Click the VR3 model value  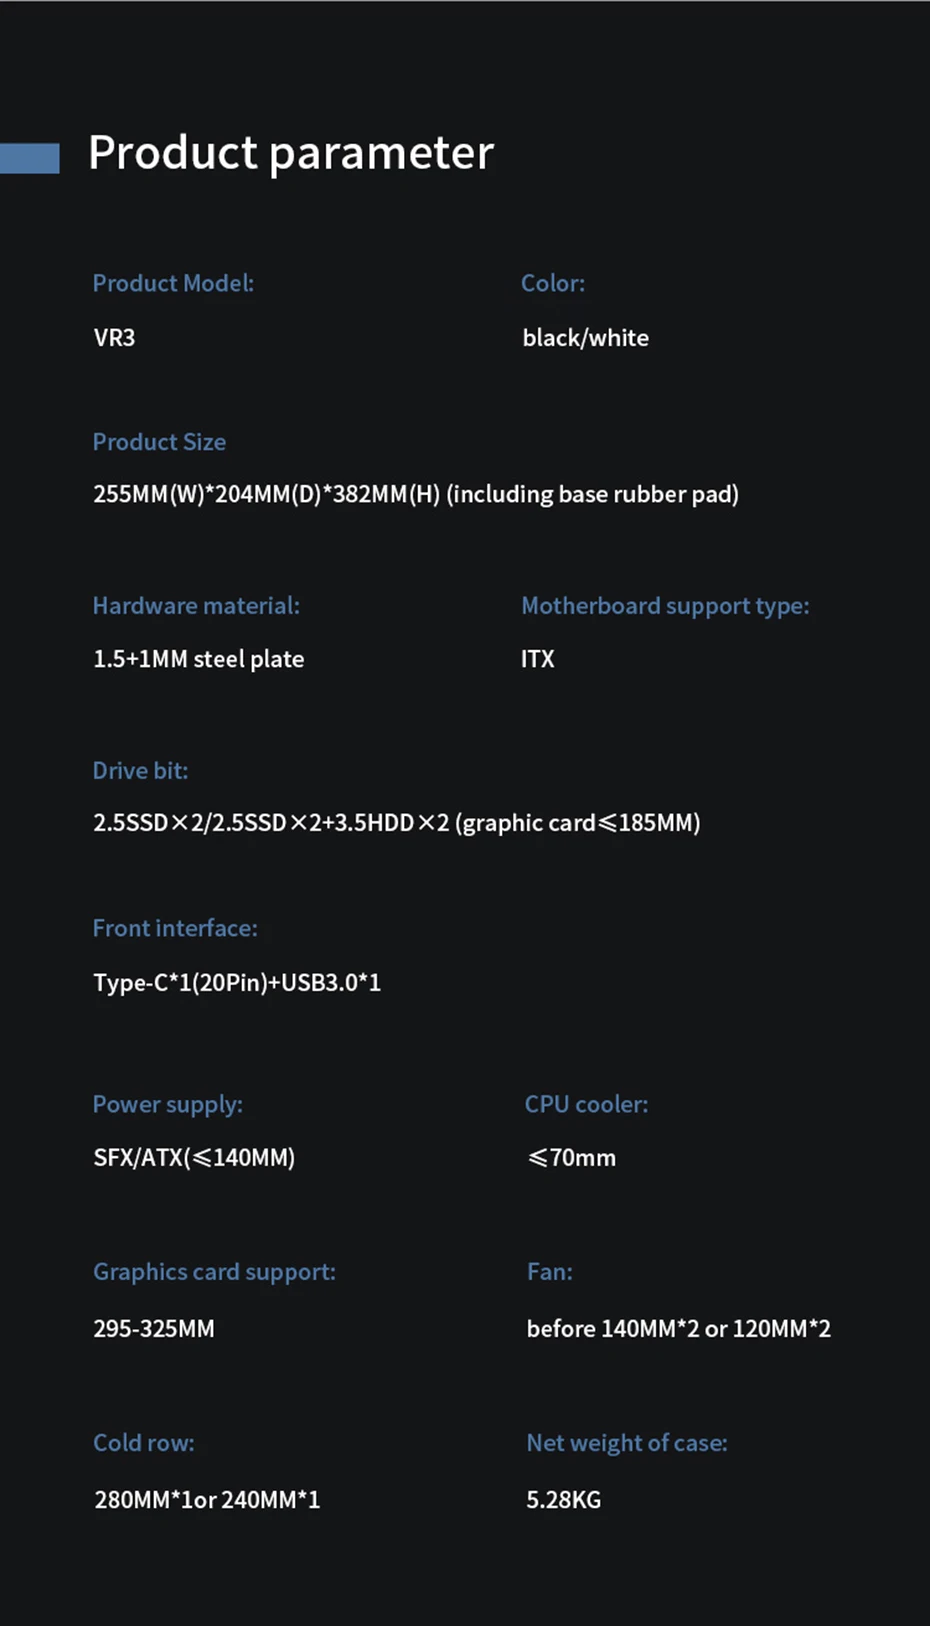coord(114,337)
